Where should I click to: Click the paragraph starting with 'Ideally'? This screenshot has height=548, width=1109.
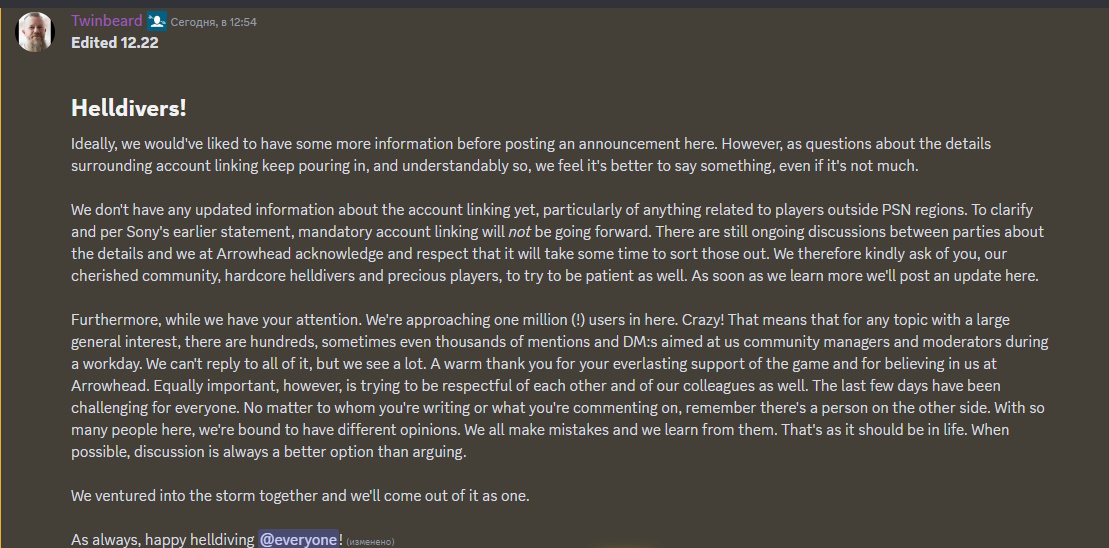[530, 155]
